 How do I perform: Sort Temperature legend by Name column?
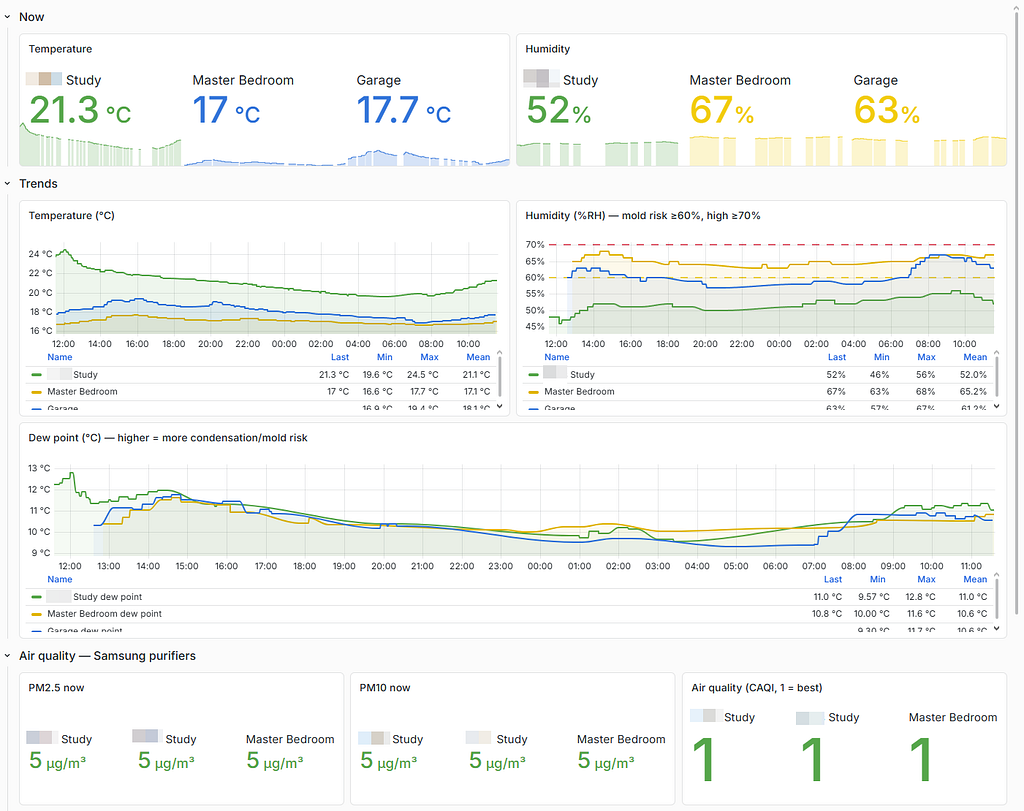coord(59,357)
